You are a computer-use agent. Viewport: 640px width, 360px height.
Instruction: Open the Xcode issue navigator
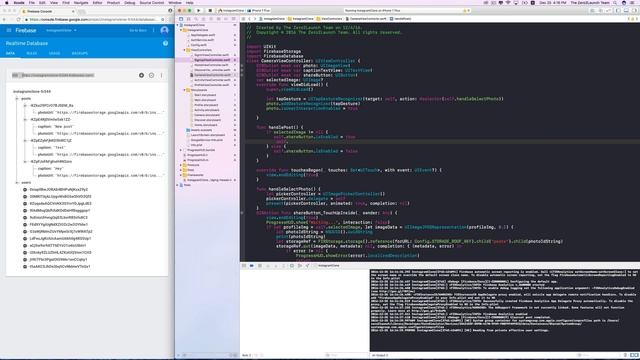(203, 19)
